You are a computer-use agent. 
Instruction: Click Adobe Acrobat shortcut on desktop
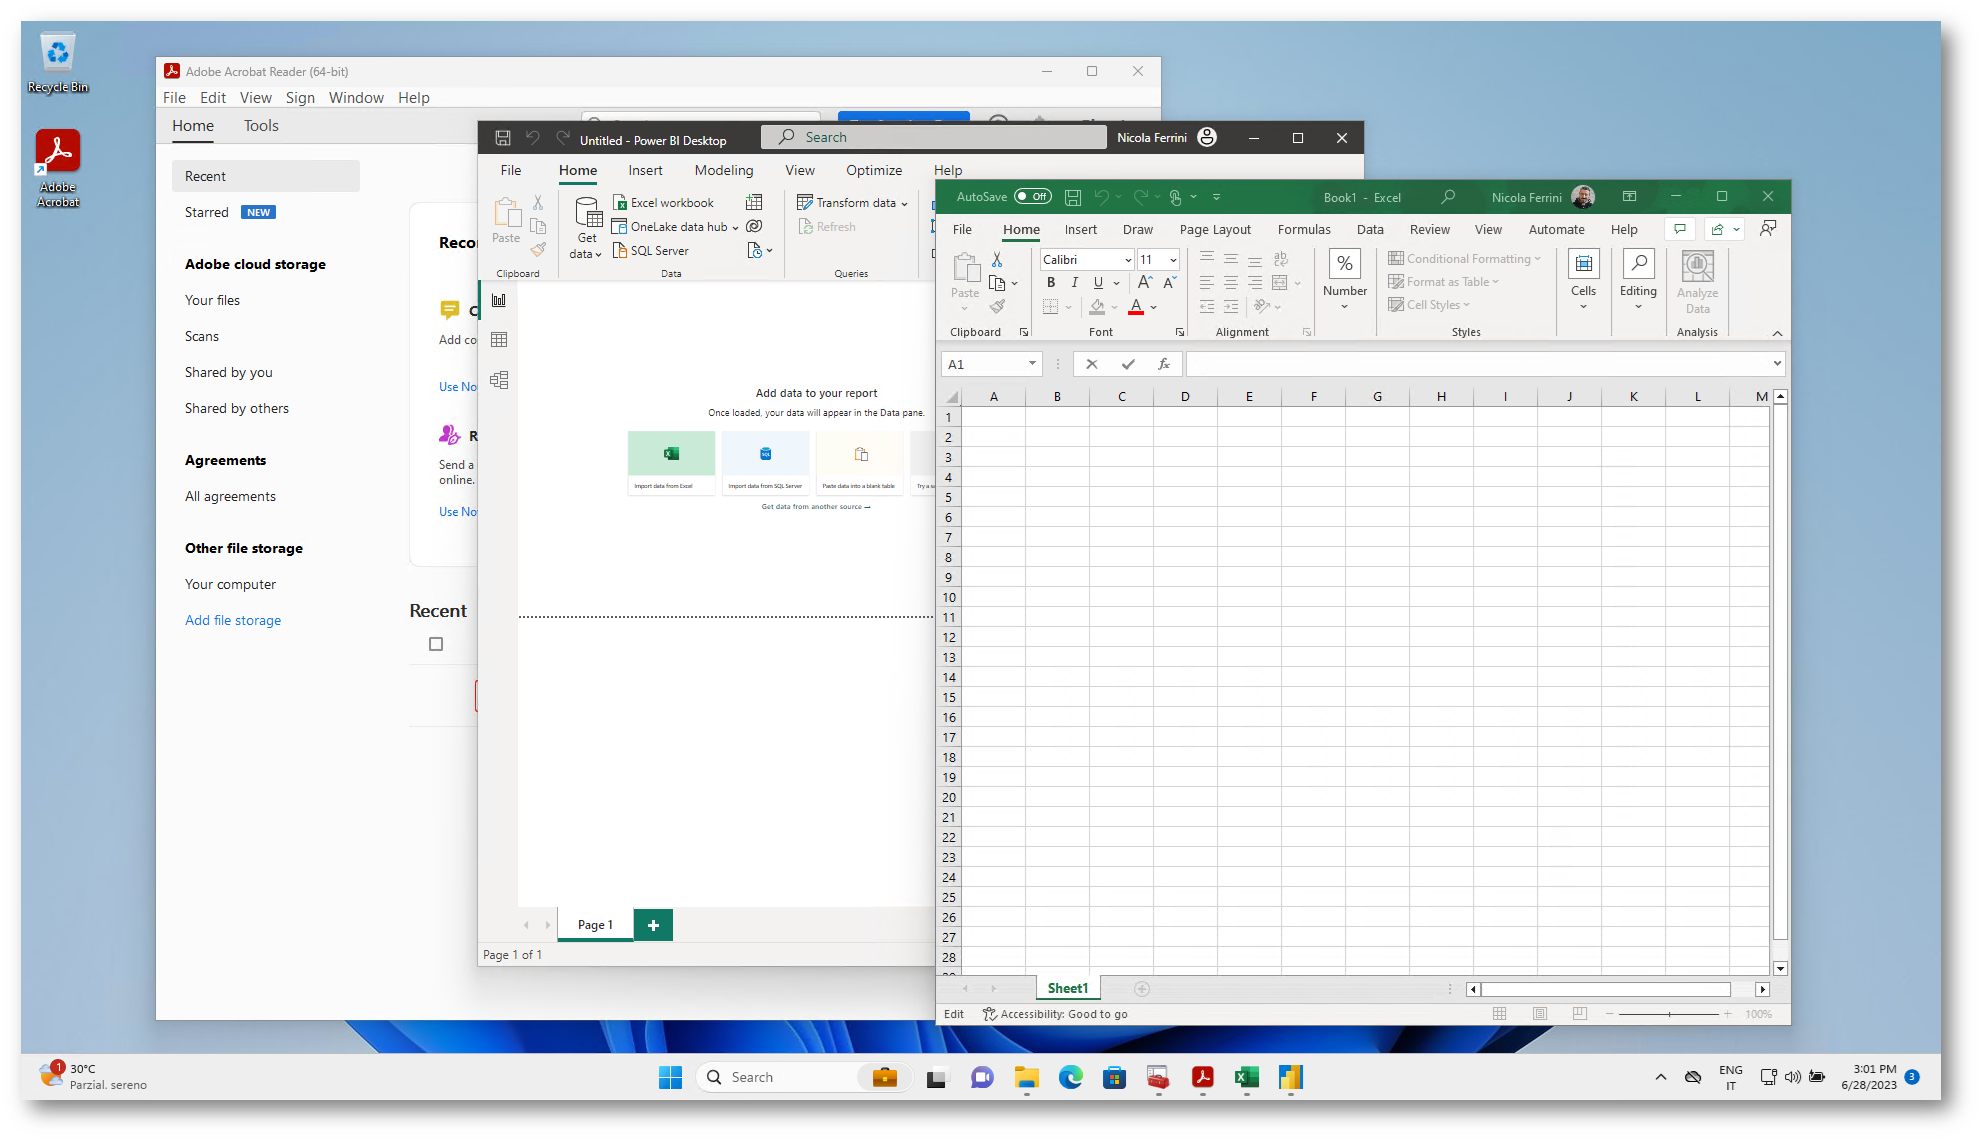[58, 168]
